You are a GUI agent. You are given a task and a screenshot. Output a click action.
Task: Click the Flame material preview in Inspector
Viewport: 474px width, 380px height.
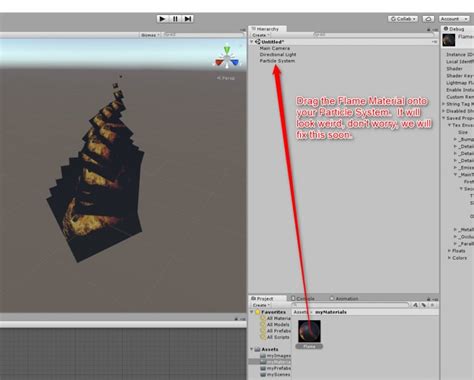[449, 40]
